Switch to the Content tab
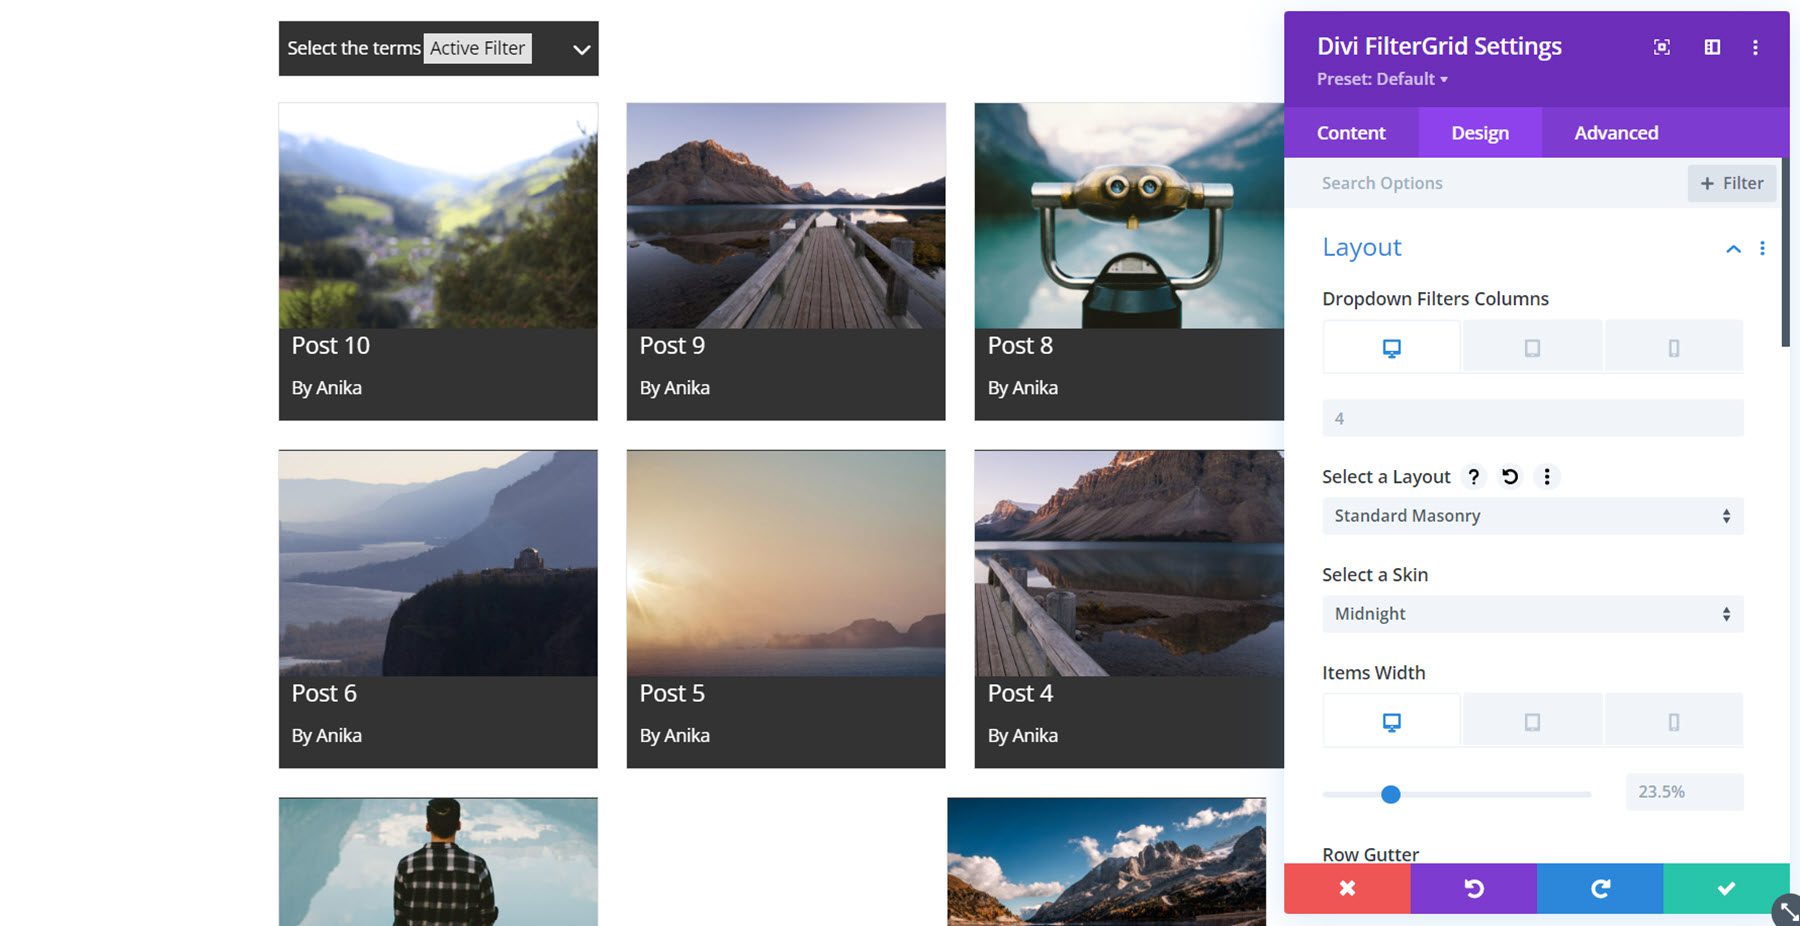The width and height of the screenshot is (1800, 926). tap(1351, 132)
